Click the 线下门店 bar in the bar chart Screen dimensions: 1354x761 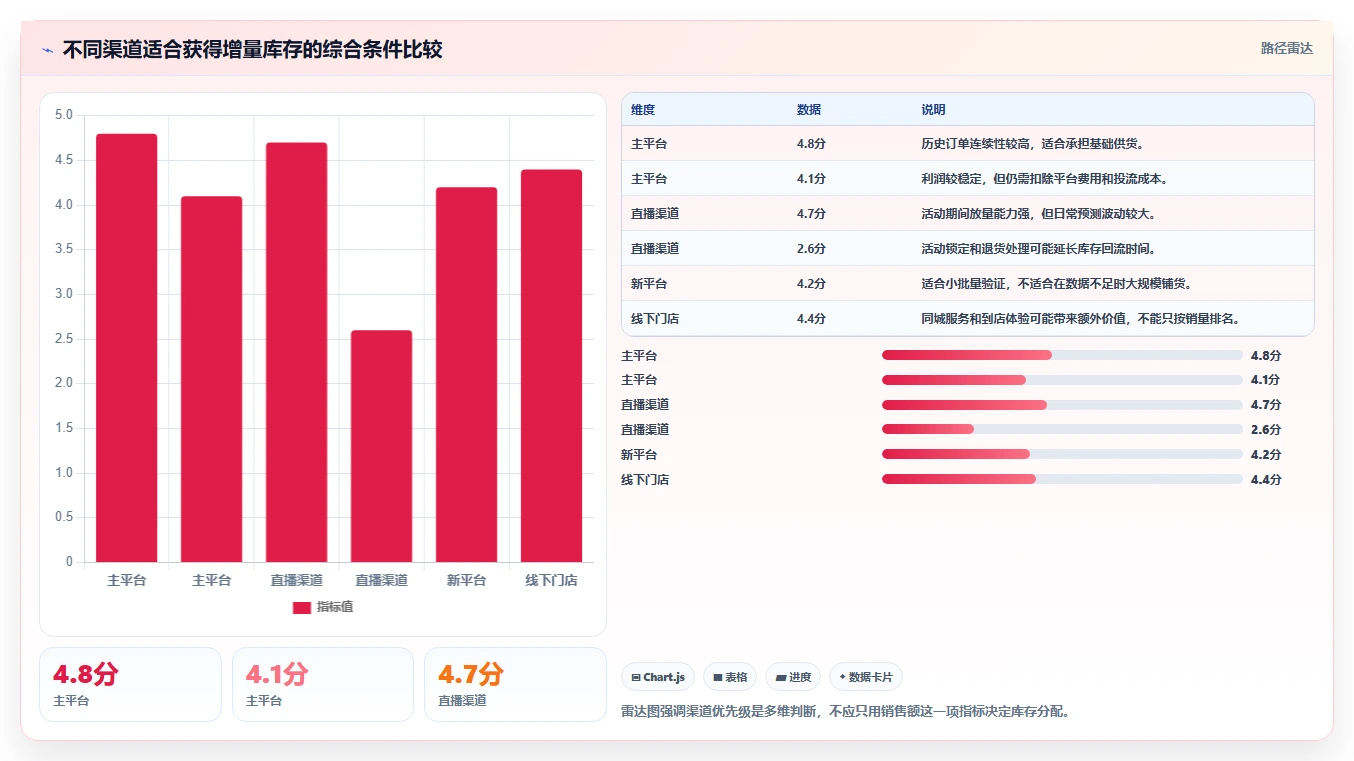coord(551,365)
